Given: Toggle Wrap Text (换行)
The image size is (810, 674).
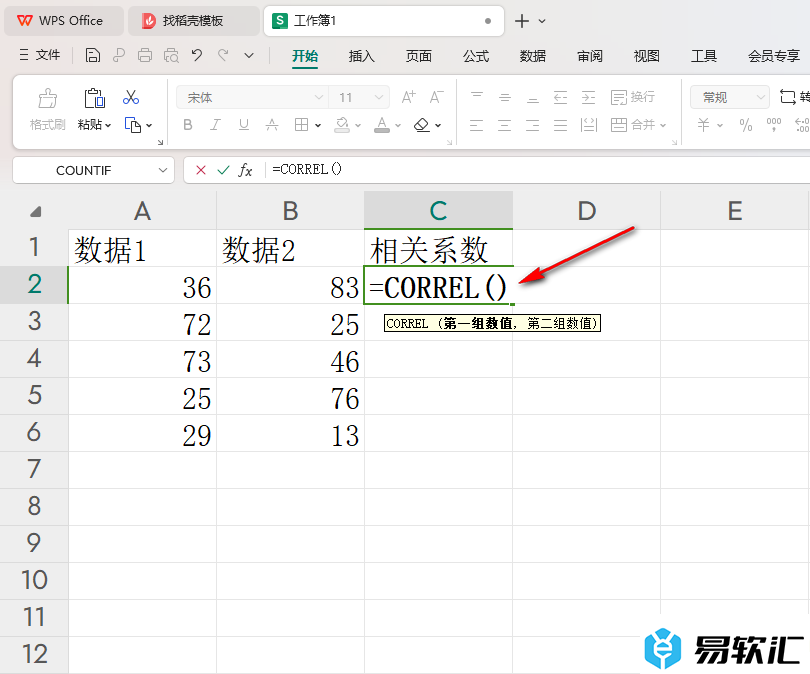Looking at the screenshot, I should click(633, 97).
